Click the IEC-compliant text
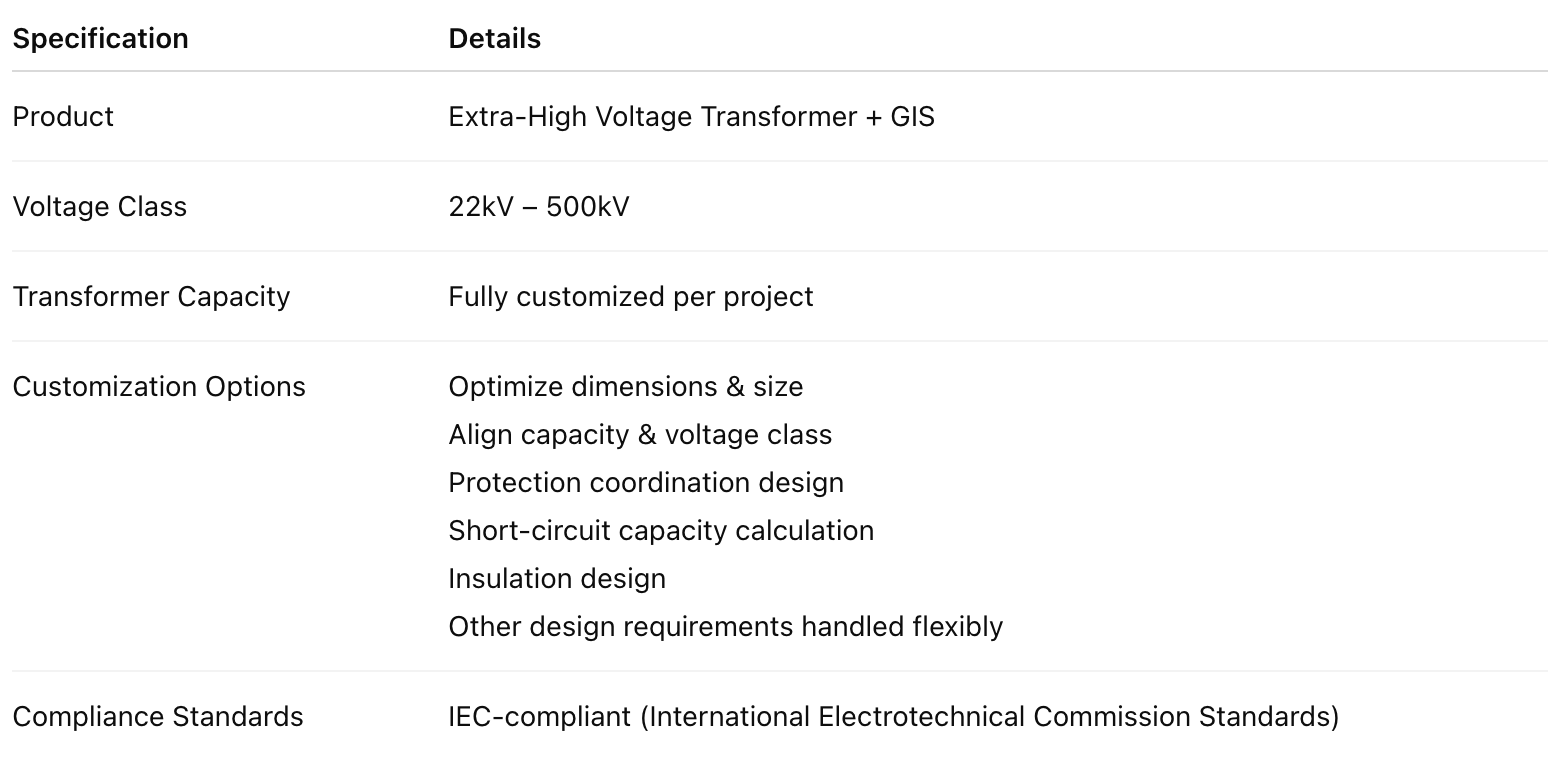The image size is (1552, 770). point(539,717)
